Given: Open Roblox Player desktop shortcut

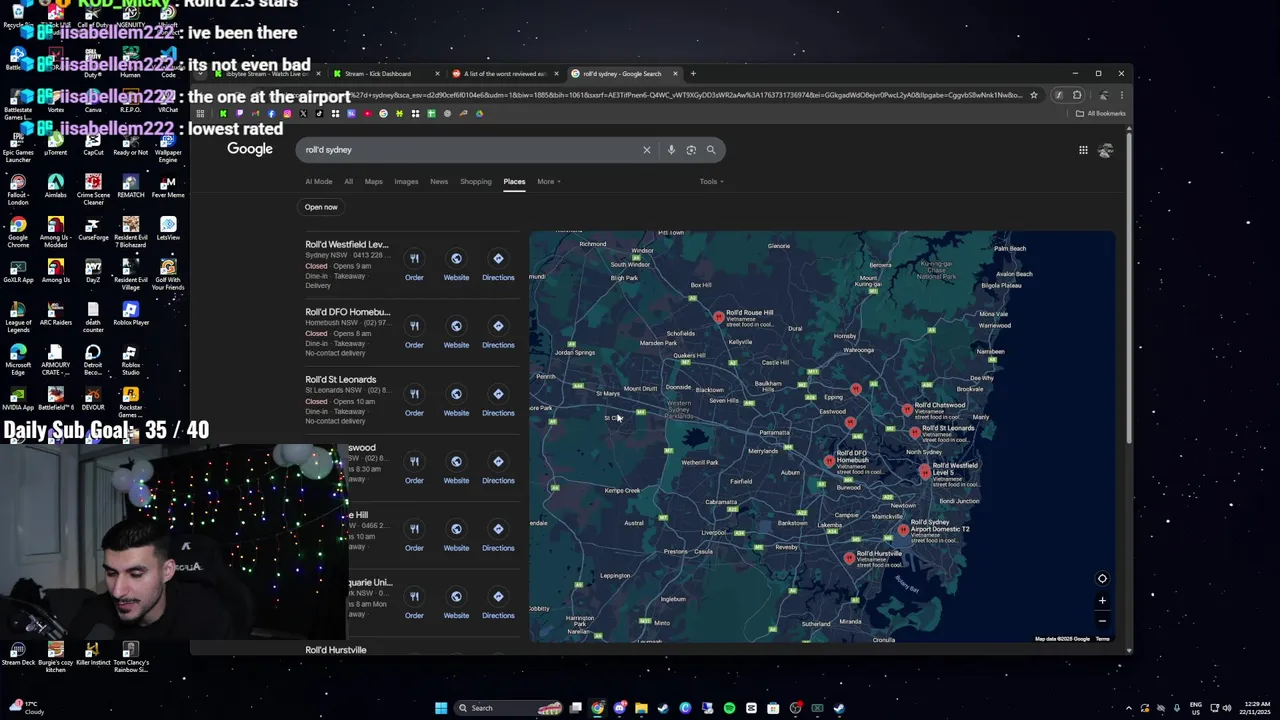Looking at the screenshot, I should coord(130,314).
